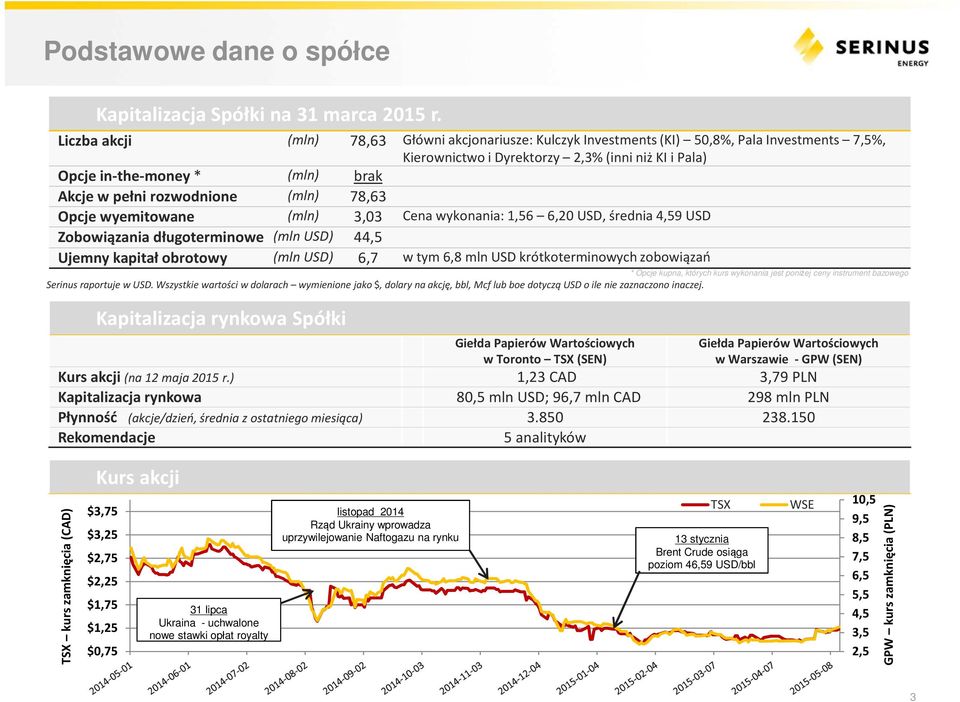Click the 'Serinus raportuje w USD' footnote
The image size is (960, 702).
point(375,285)
